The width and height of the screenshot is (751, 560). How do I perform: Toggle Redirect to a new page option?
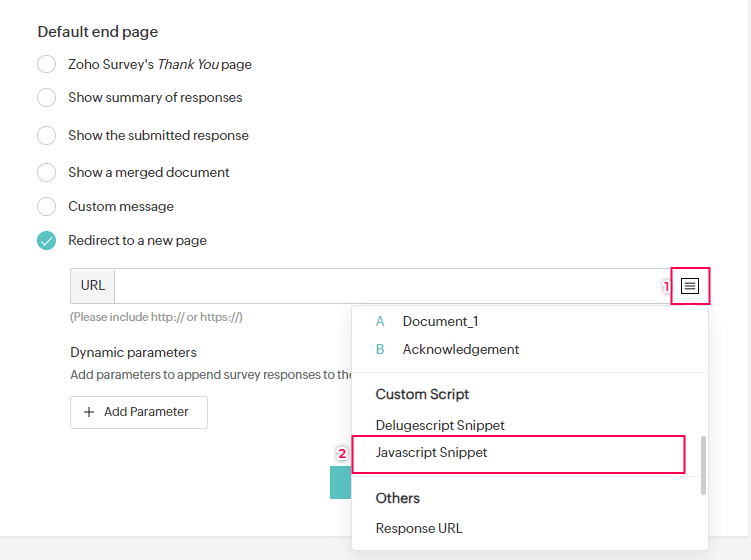coord(46,241)
